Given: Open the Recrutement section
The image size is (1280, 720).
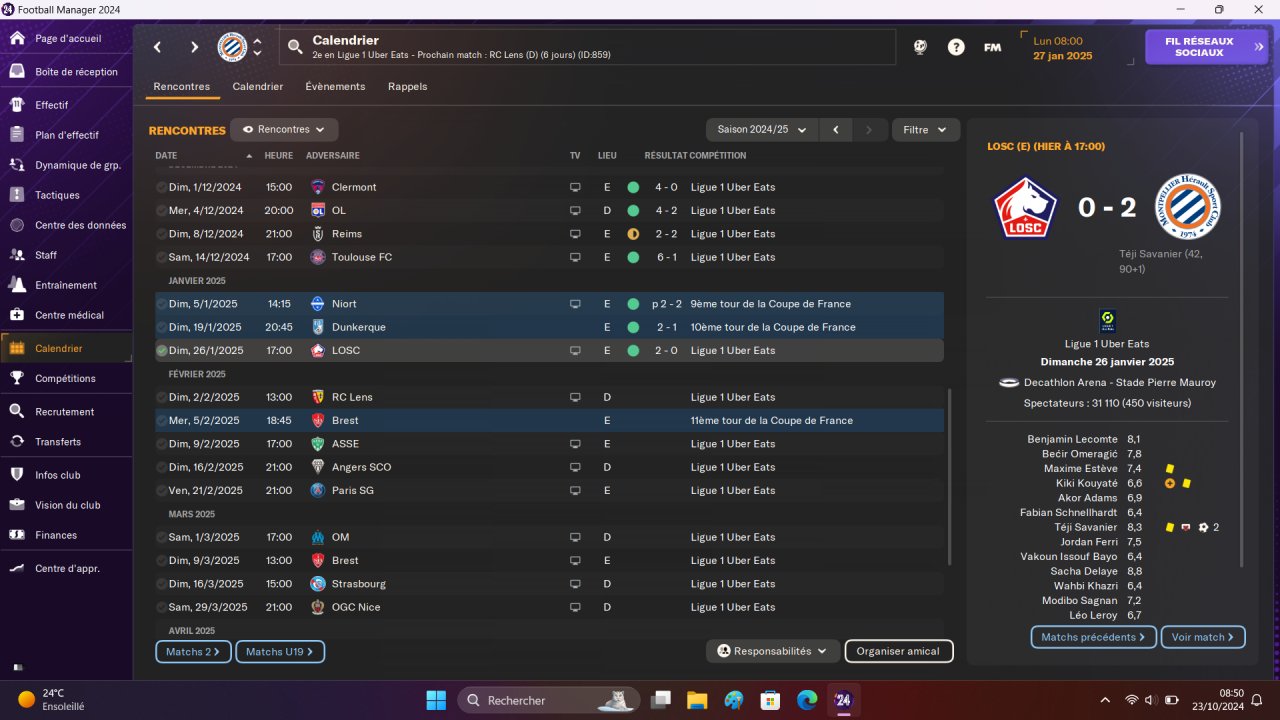Looking at the screenshot, I should coord(66,412).
